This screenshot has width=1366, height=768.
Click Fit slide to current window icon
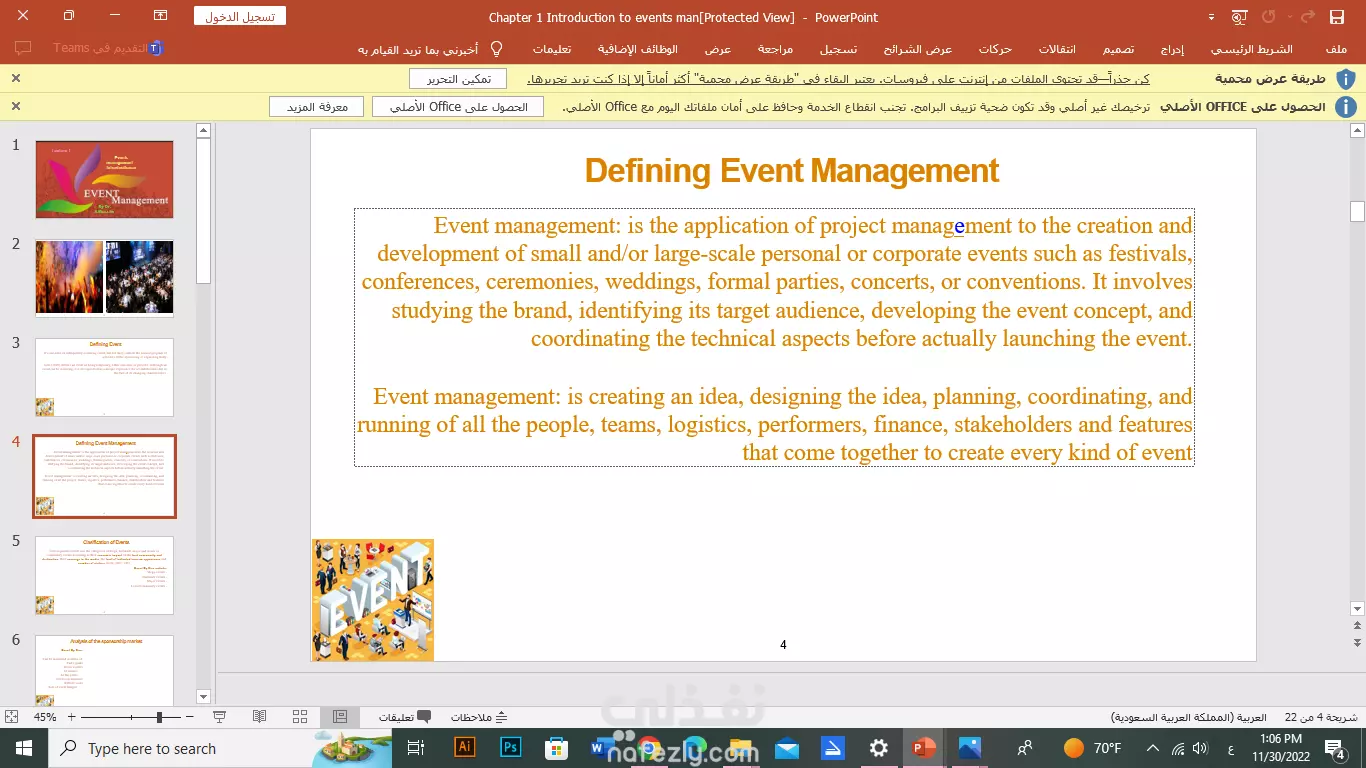coord(11,717)
